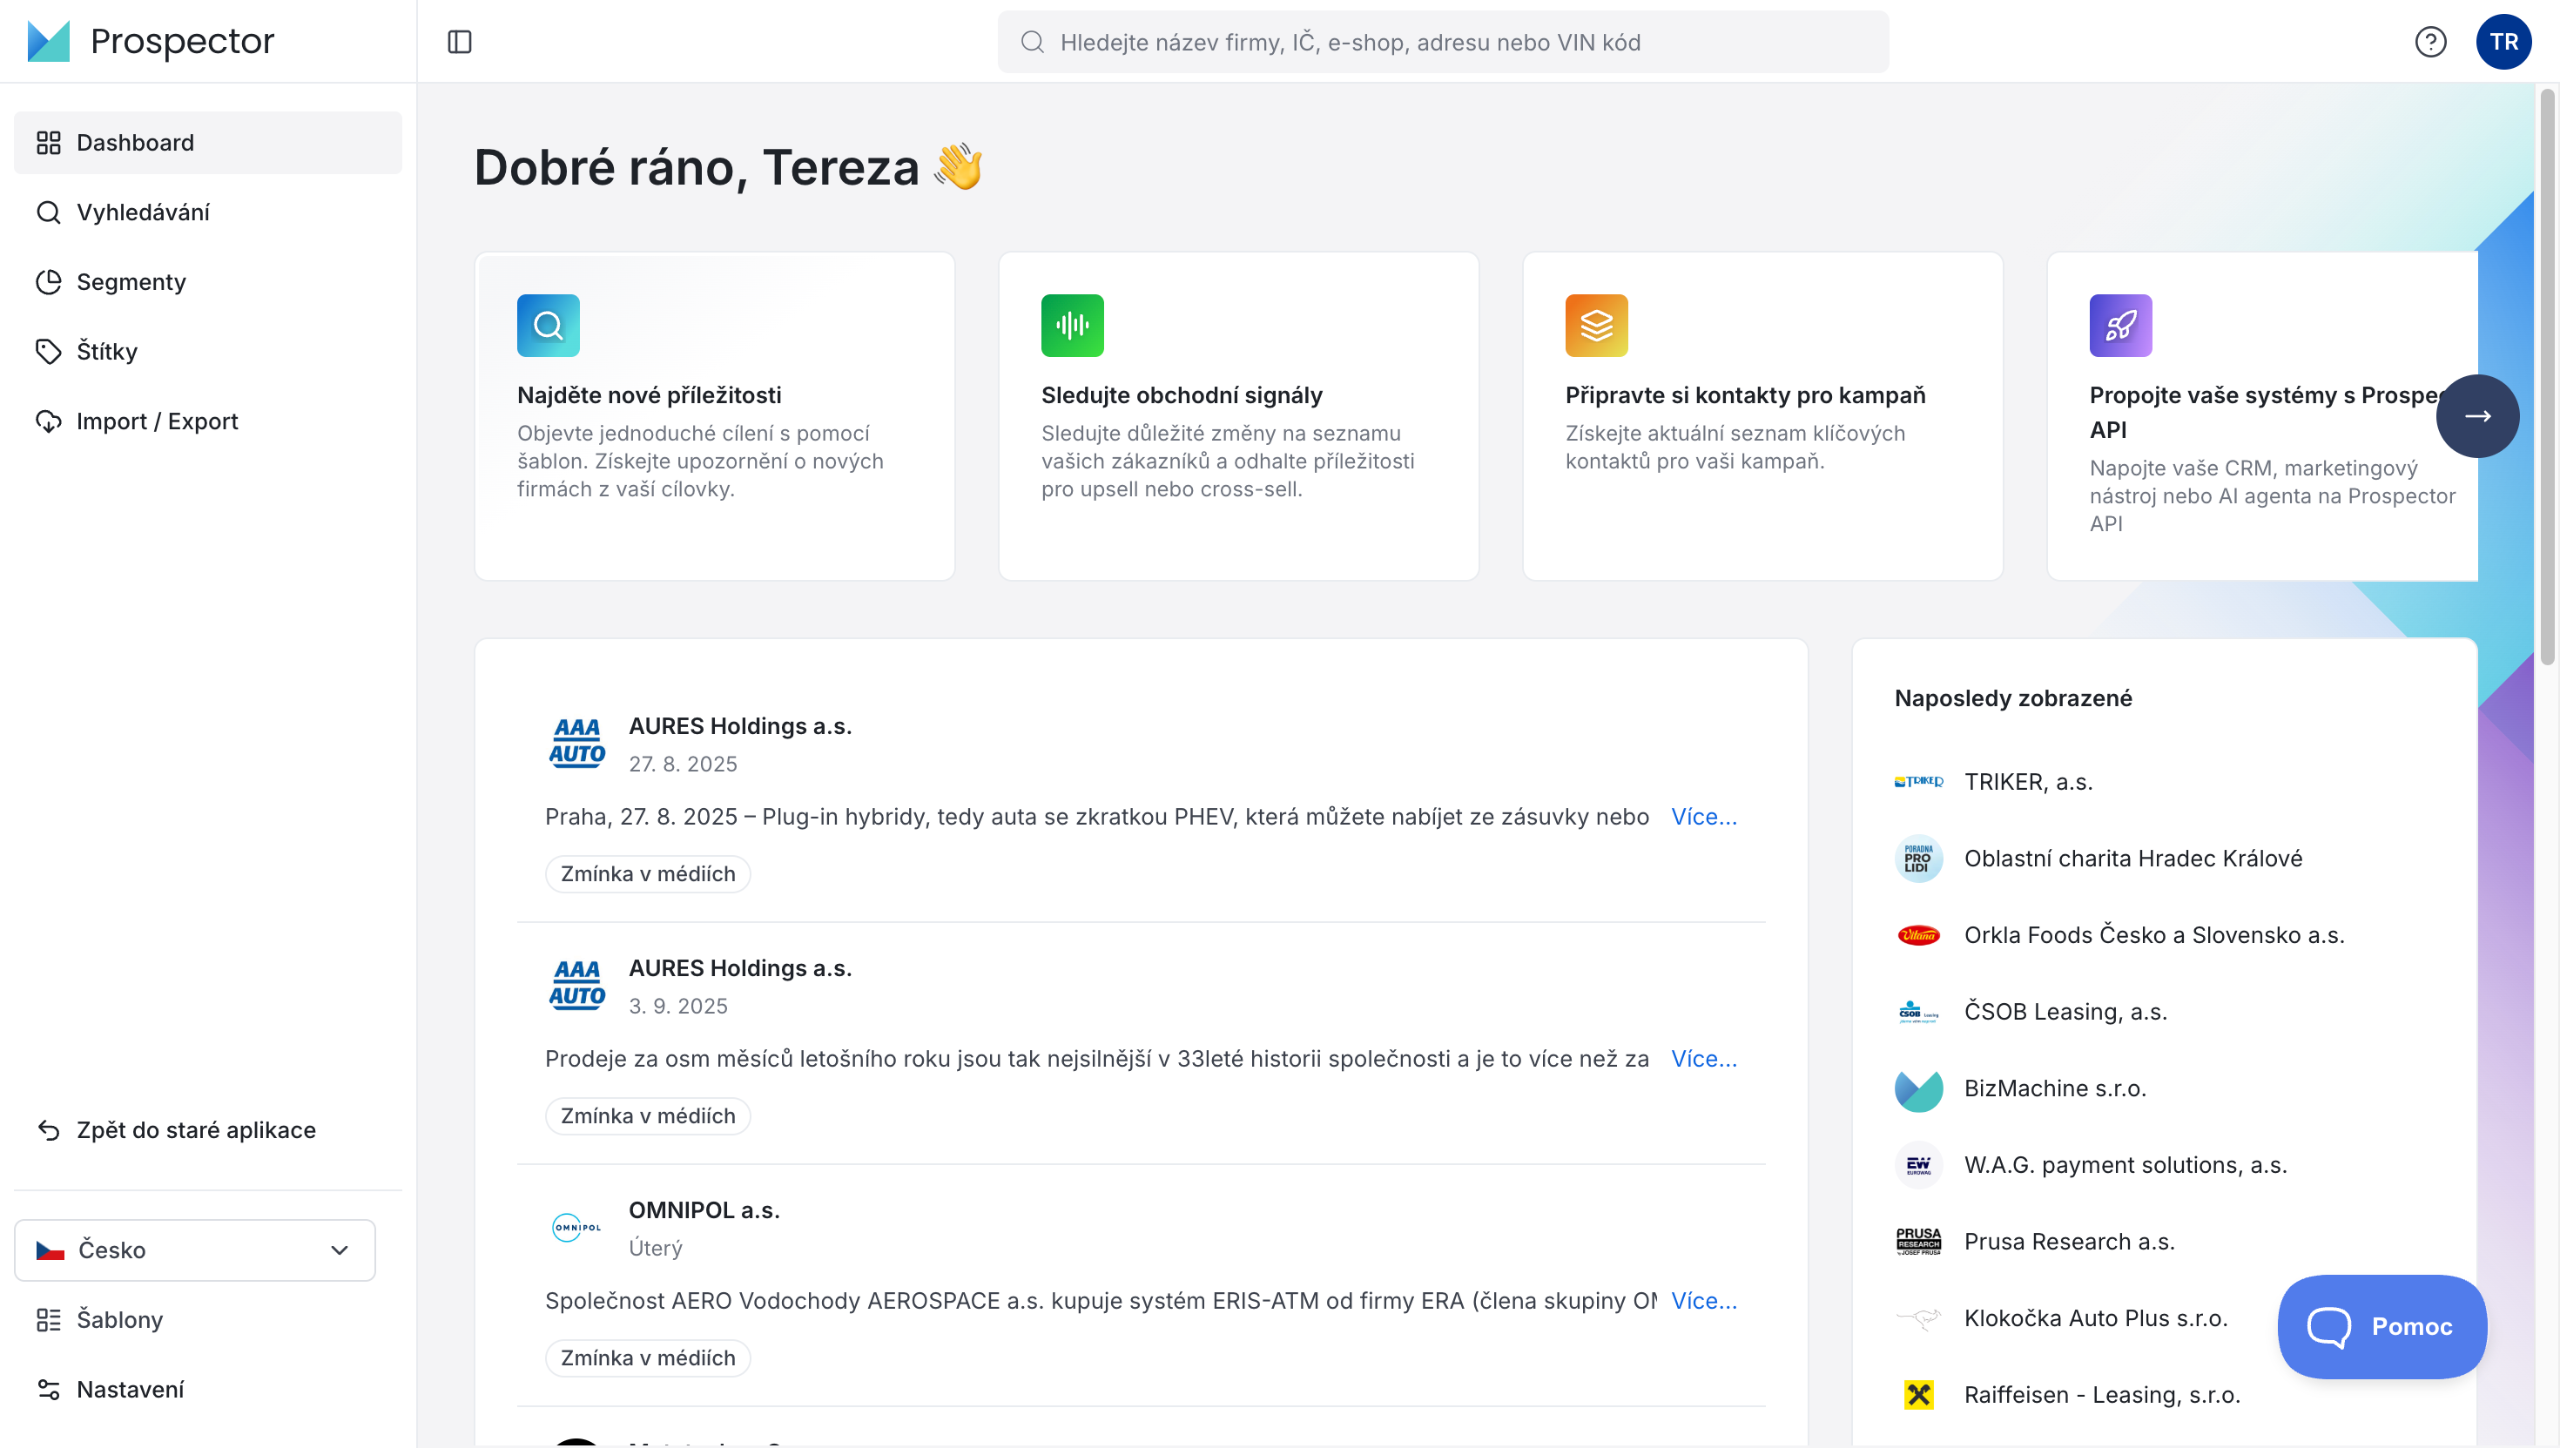Open the help question mark icon
Image resolution: width=2560 pixels, height=1448 pixels.
click(x=2430, y=42)
